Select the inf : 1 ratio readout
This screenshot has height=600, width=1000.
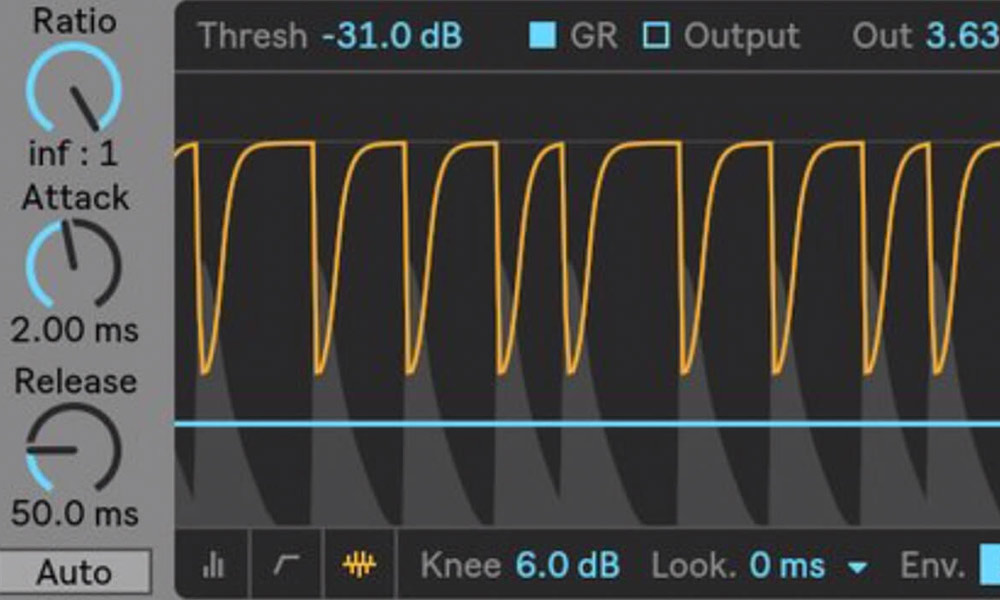point(75,154)
